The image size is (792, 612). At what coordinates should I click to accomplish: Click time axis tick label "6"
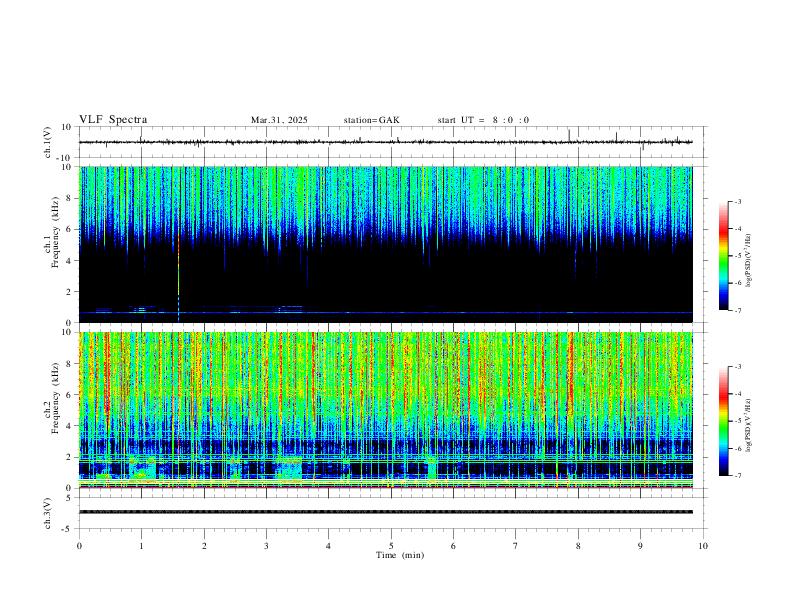pos(454,546)
